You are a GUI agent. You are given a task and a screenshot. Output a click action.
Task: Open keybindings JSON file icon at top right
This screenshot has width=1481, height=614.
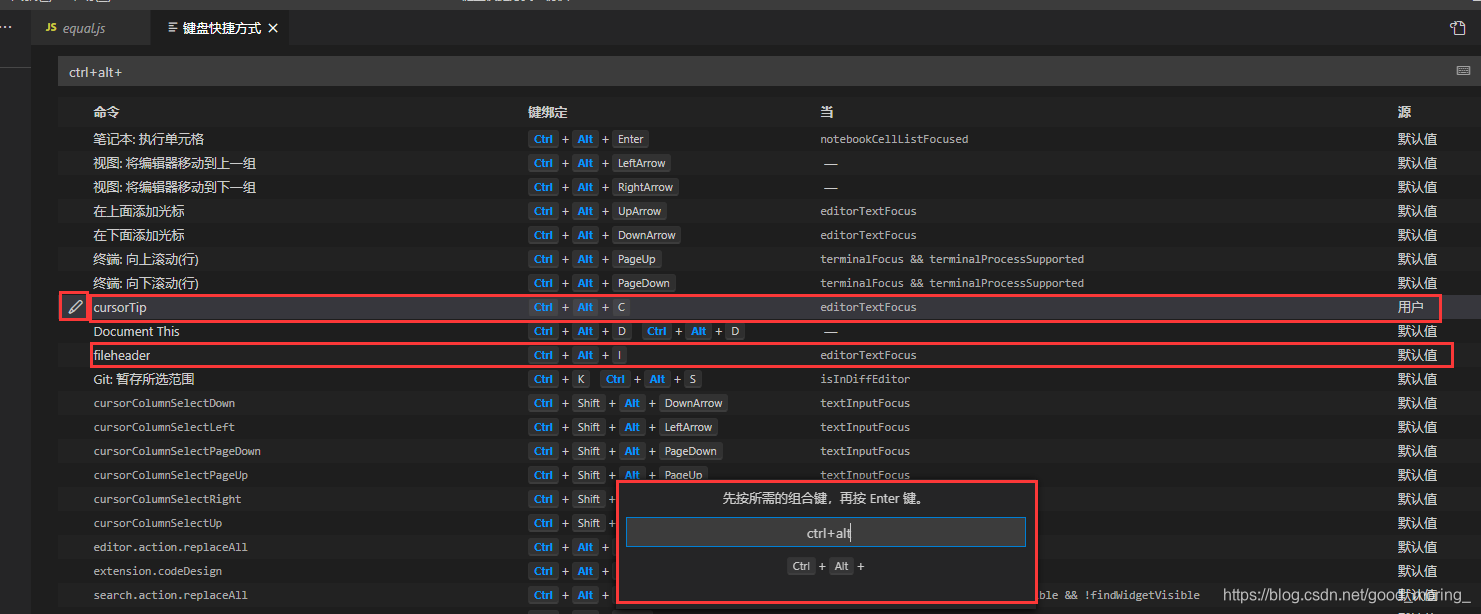[1458, 28]
